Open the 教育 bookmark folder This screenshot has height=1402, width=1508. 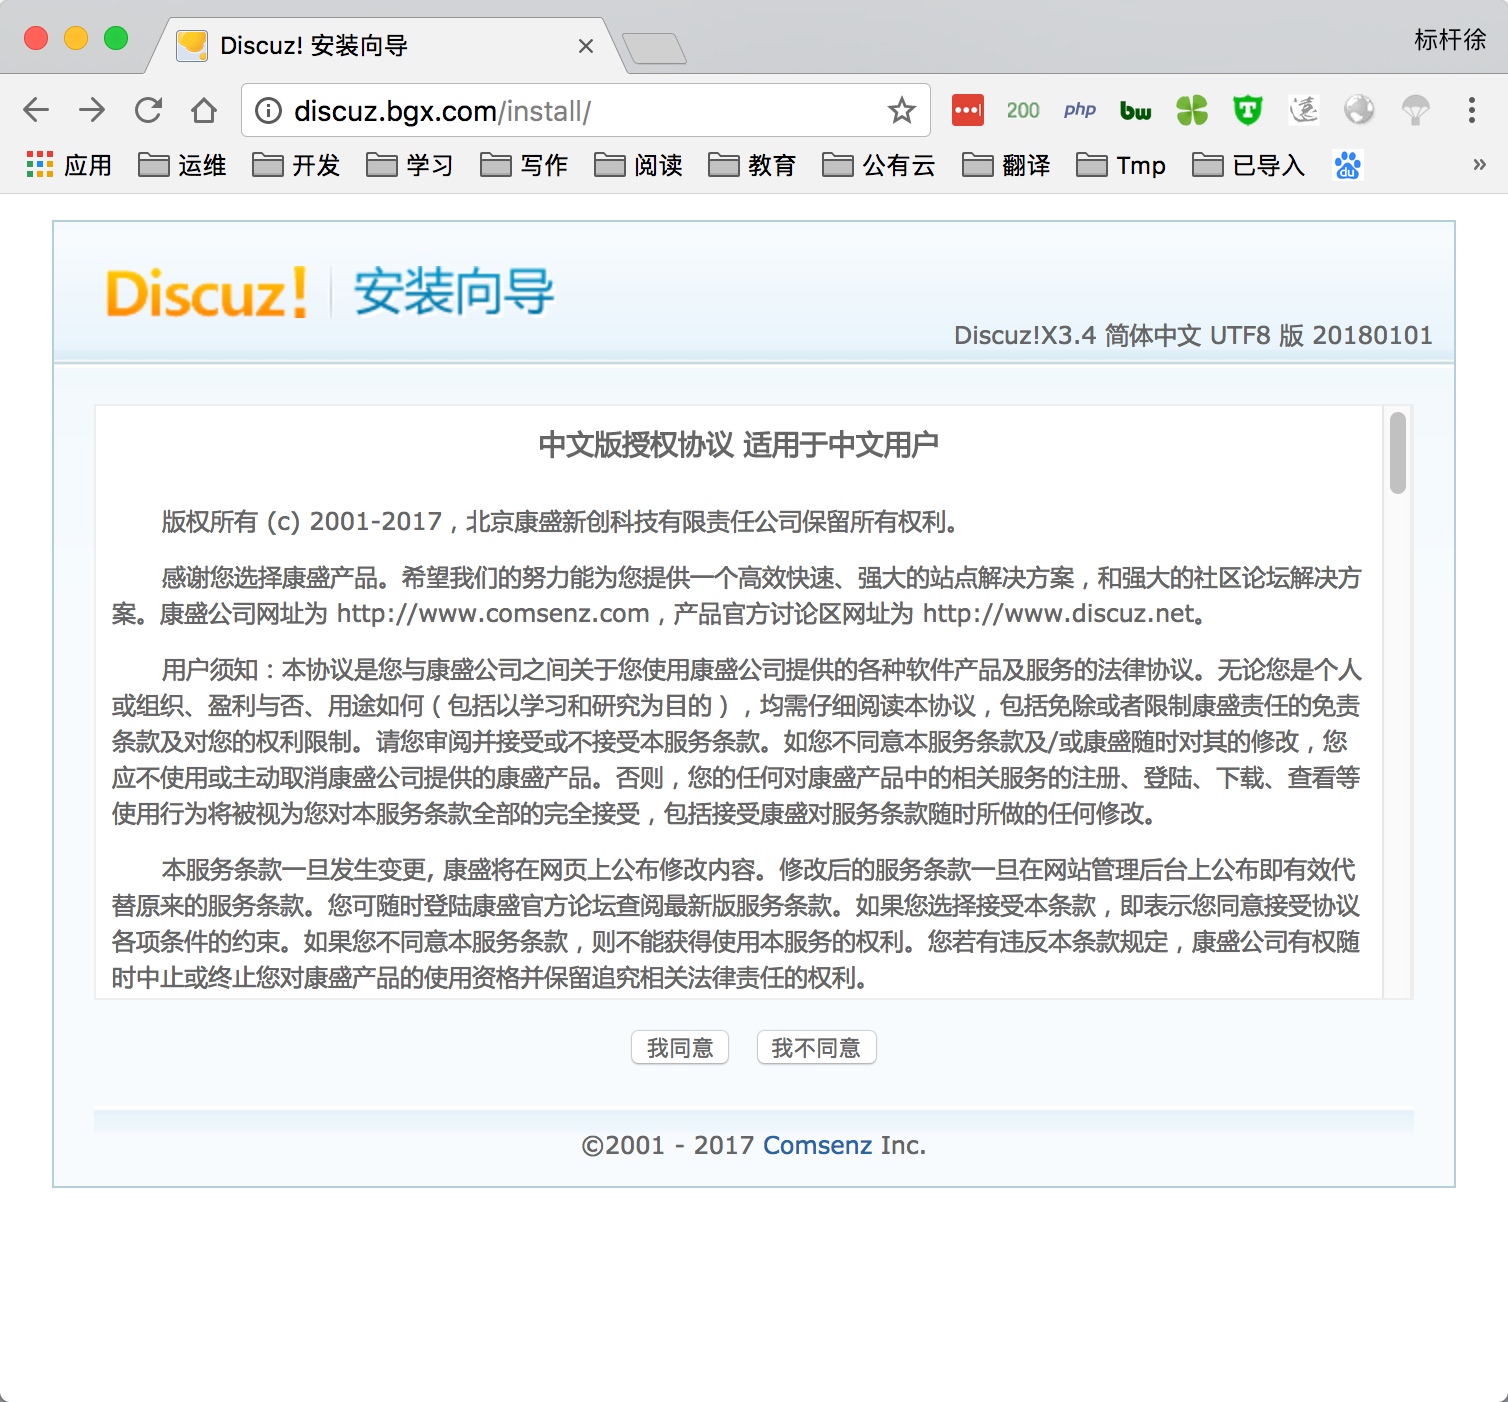coord(752,165)
